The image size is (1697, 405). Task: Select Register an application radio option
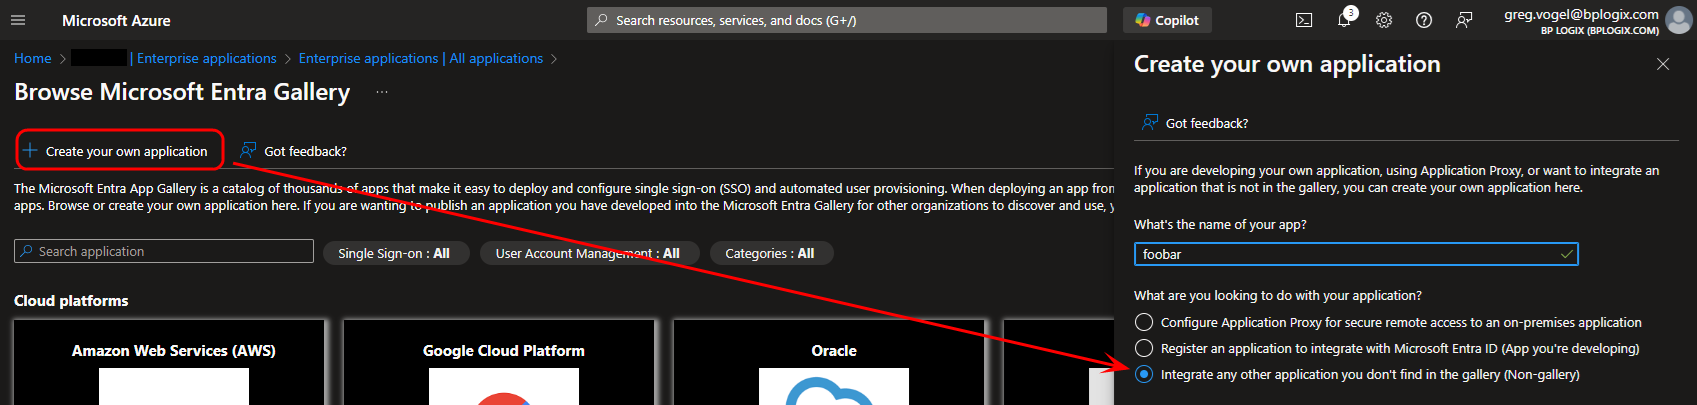click(1144, 348)
